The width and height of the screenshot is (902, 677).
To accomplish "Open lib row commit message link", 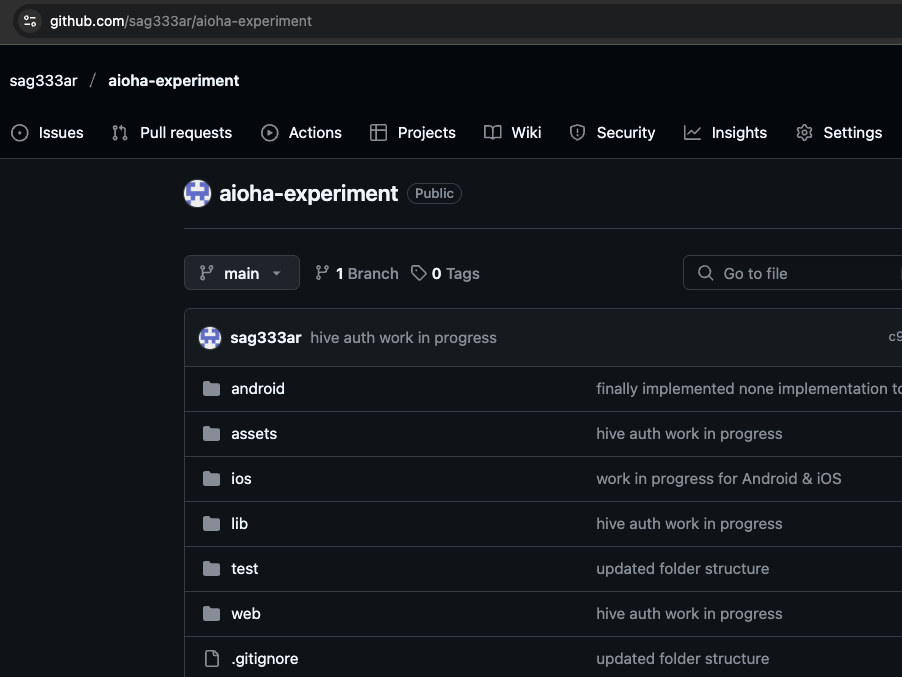I will (x=689, y=523).
